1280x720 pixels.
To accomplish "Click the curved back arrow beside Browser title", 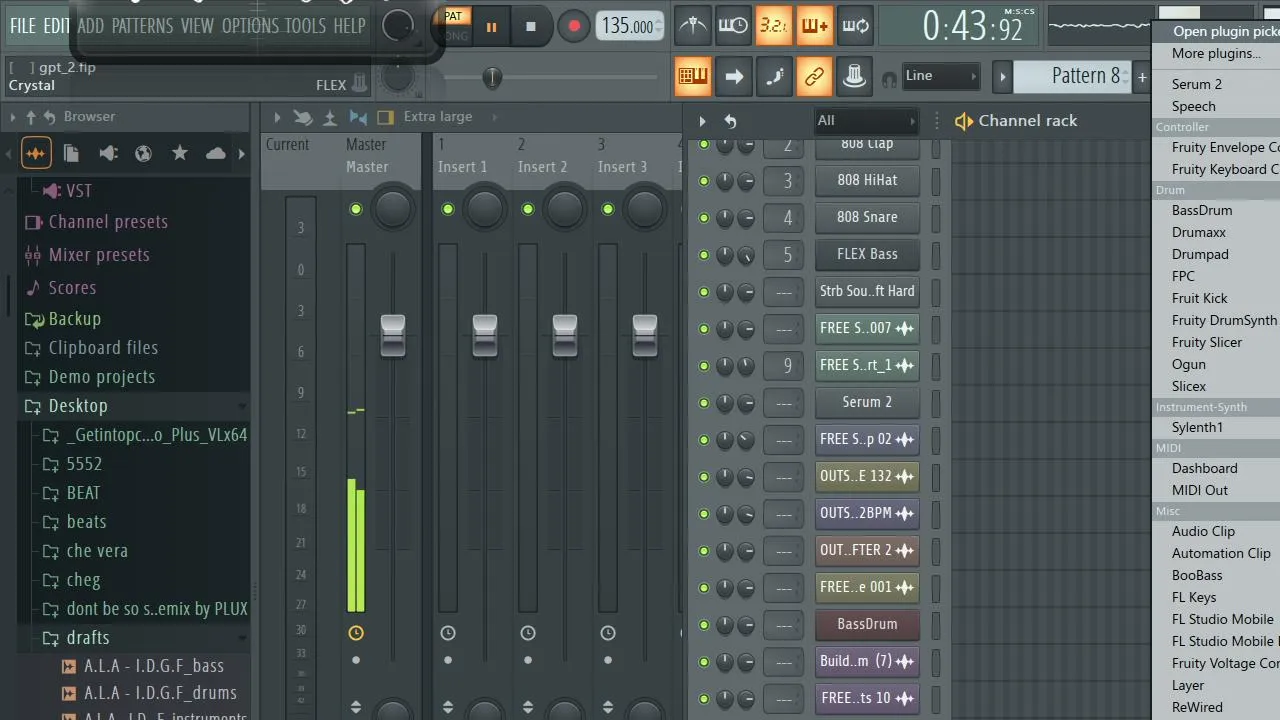I will [49, 117].
